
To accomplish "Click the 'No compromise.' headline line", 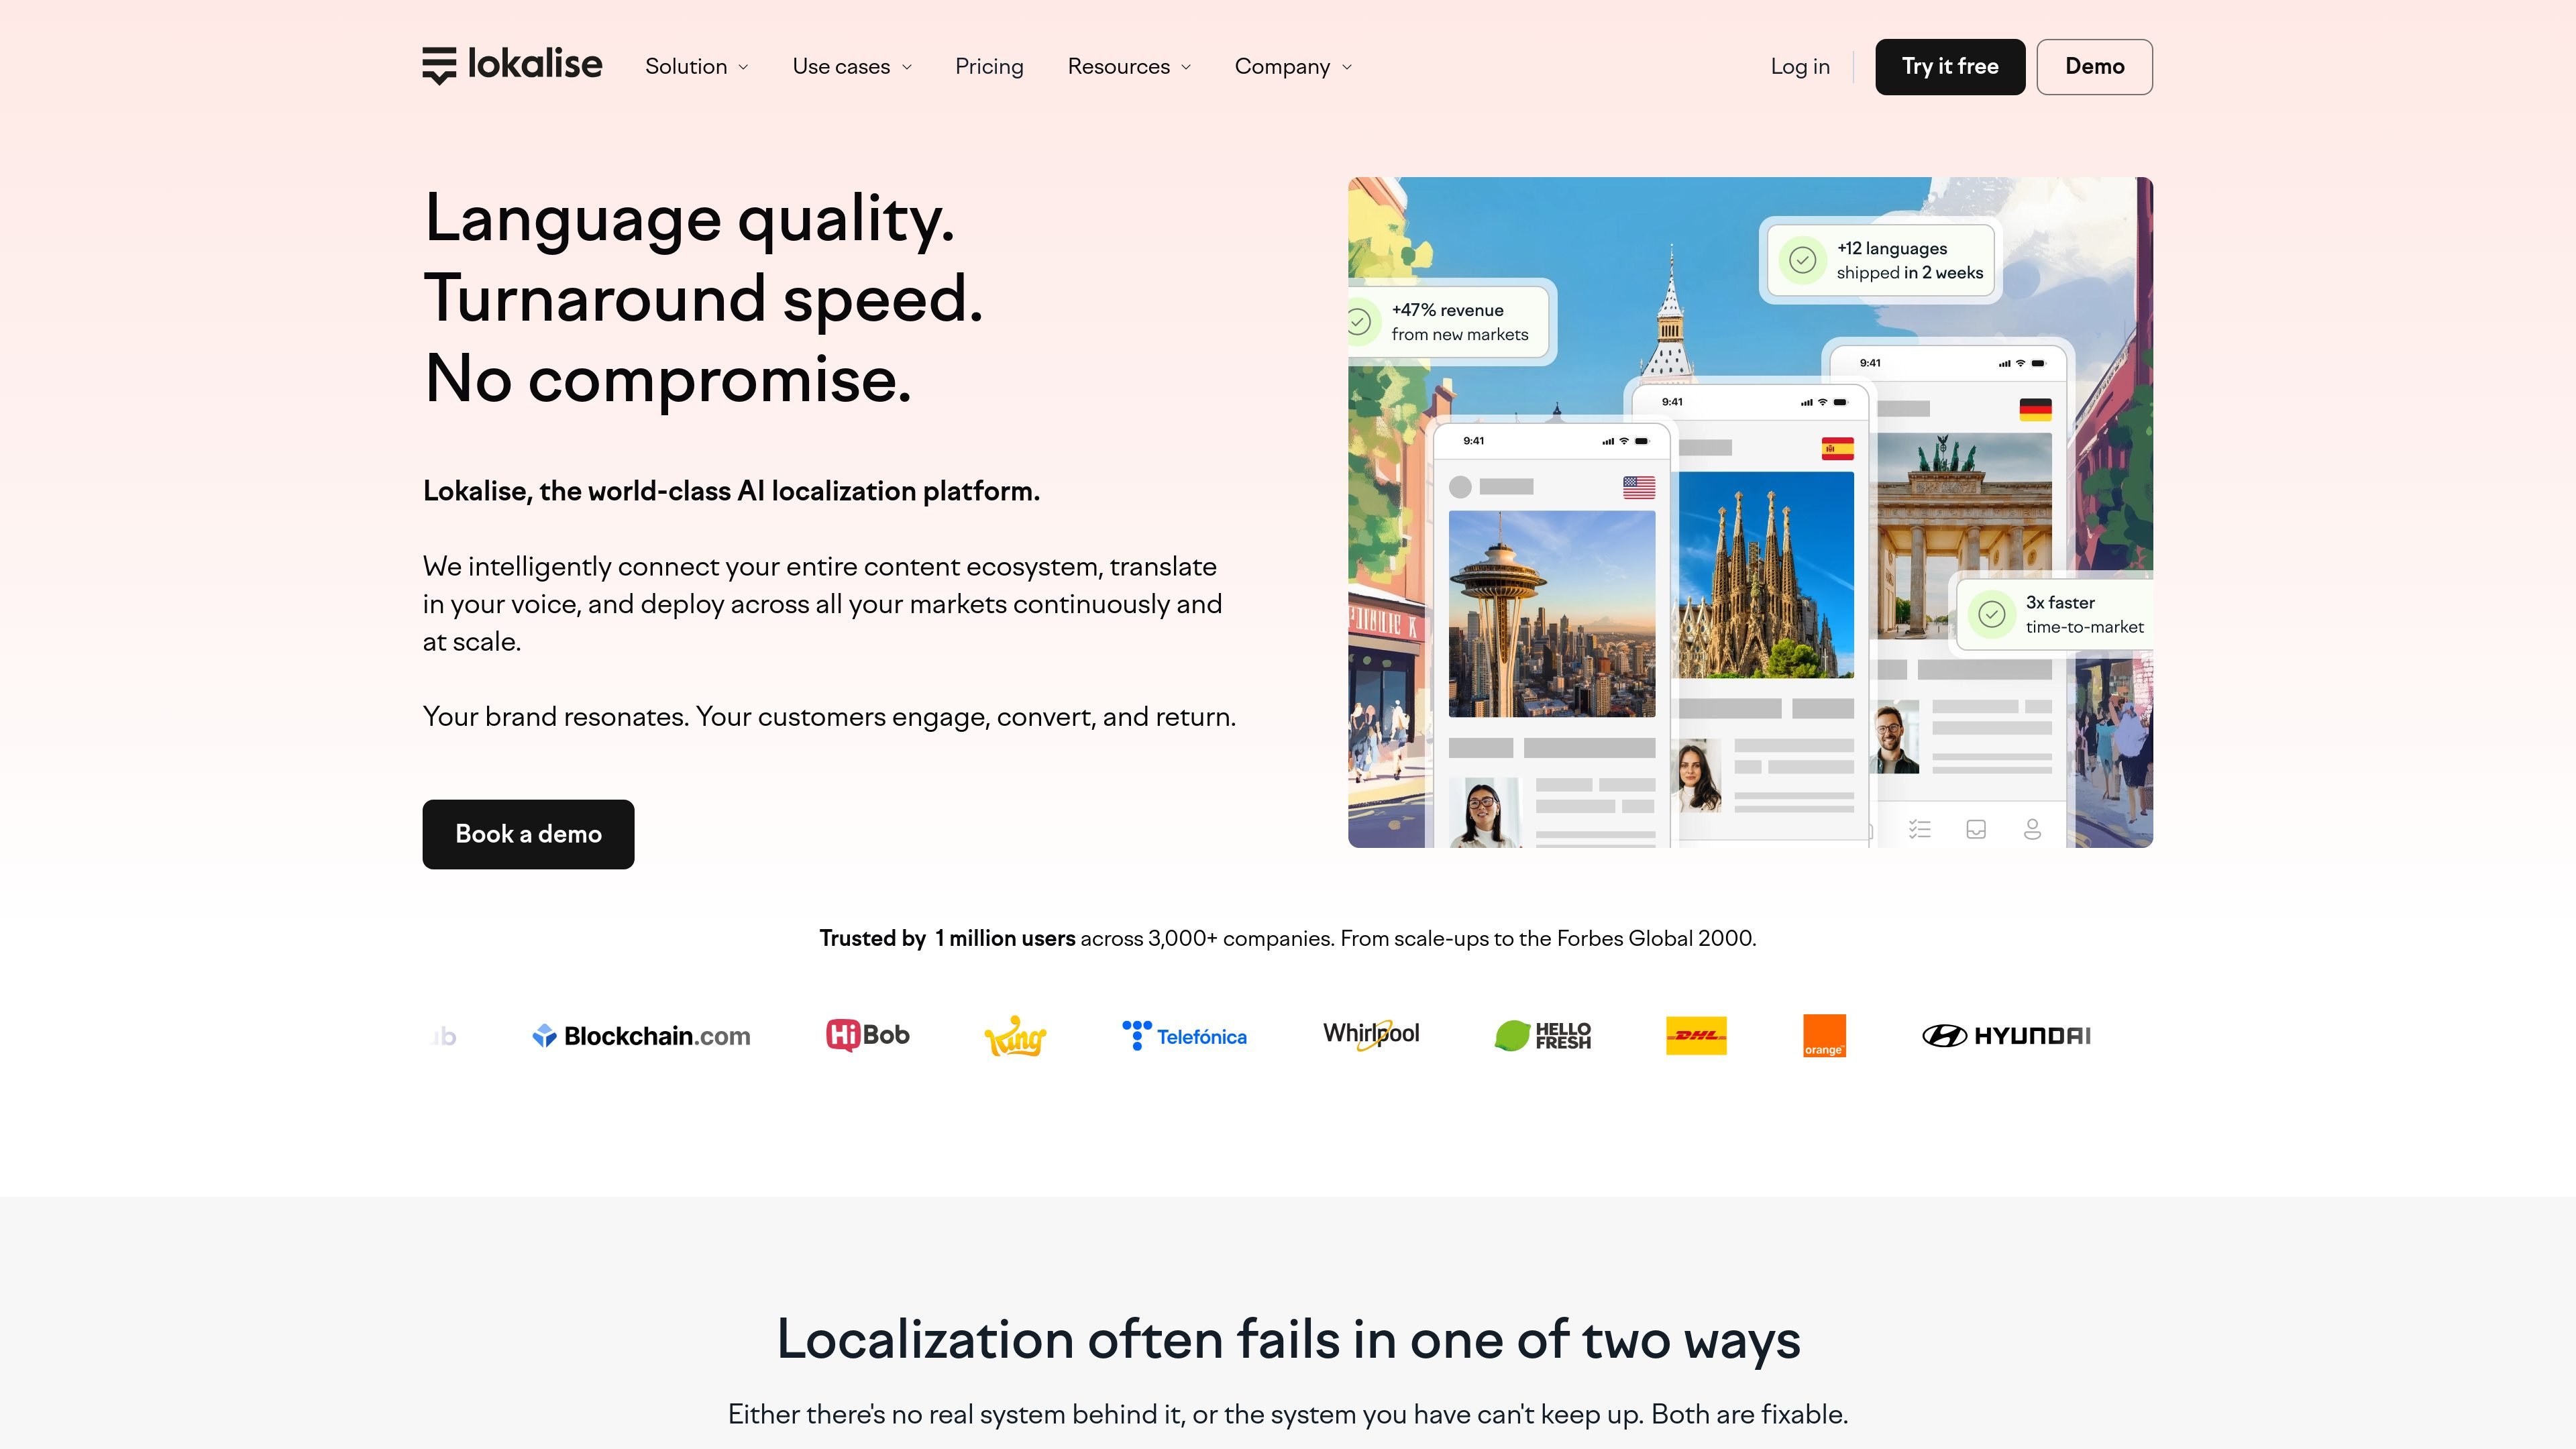I will pyautogui.click(x=668, y=379).
